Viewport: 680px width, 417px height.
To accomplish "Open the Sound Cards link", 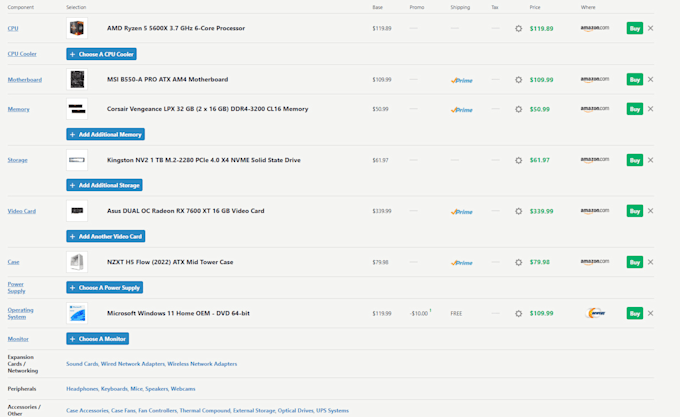I will tap(82, 364).
